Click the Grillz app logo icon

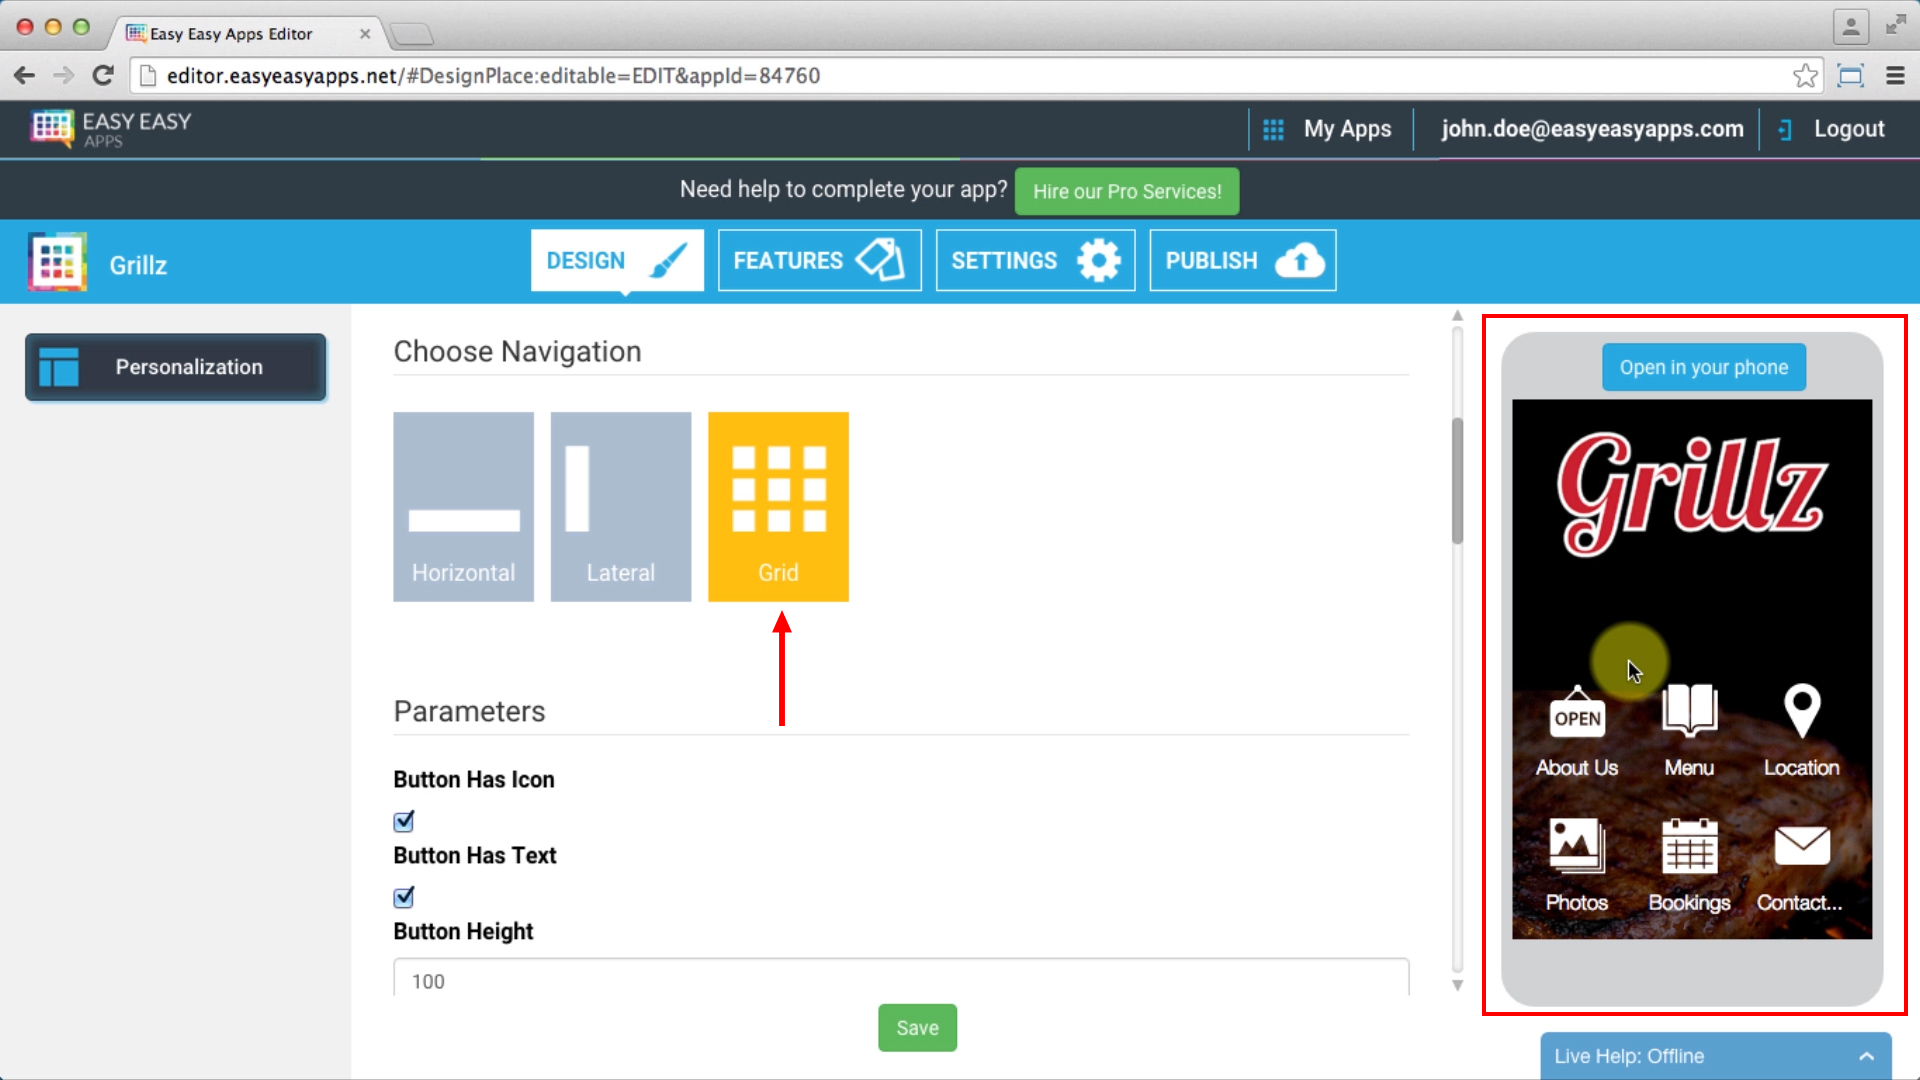click(x=58, y=264)
